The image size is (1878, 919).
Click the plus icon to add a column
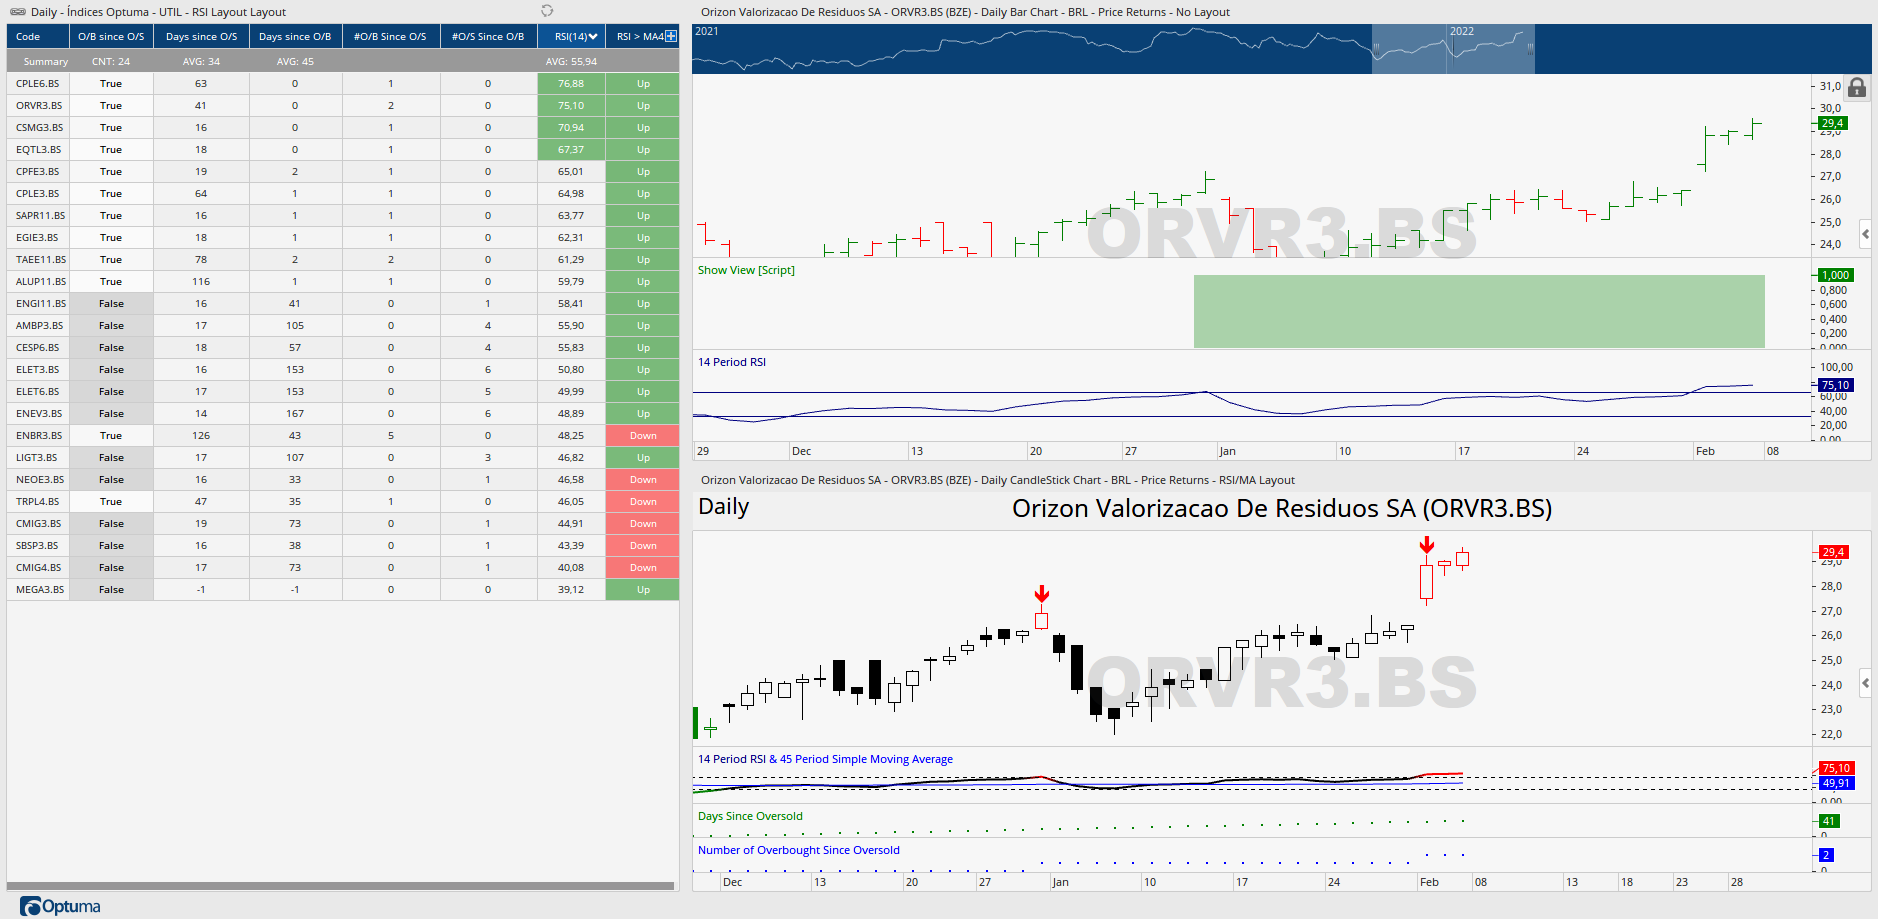(x=671, y=36)
